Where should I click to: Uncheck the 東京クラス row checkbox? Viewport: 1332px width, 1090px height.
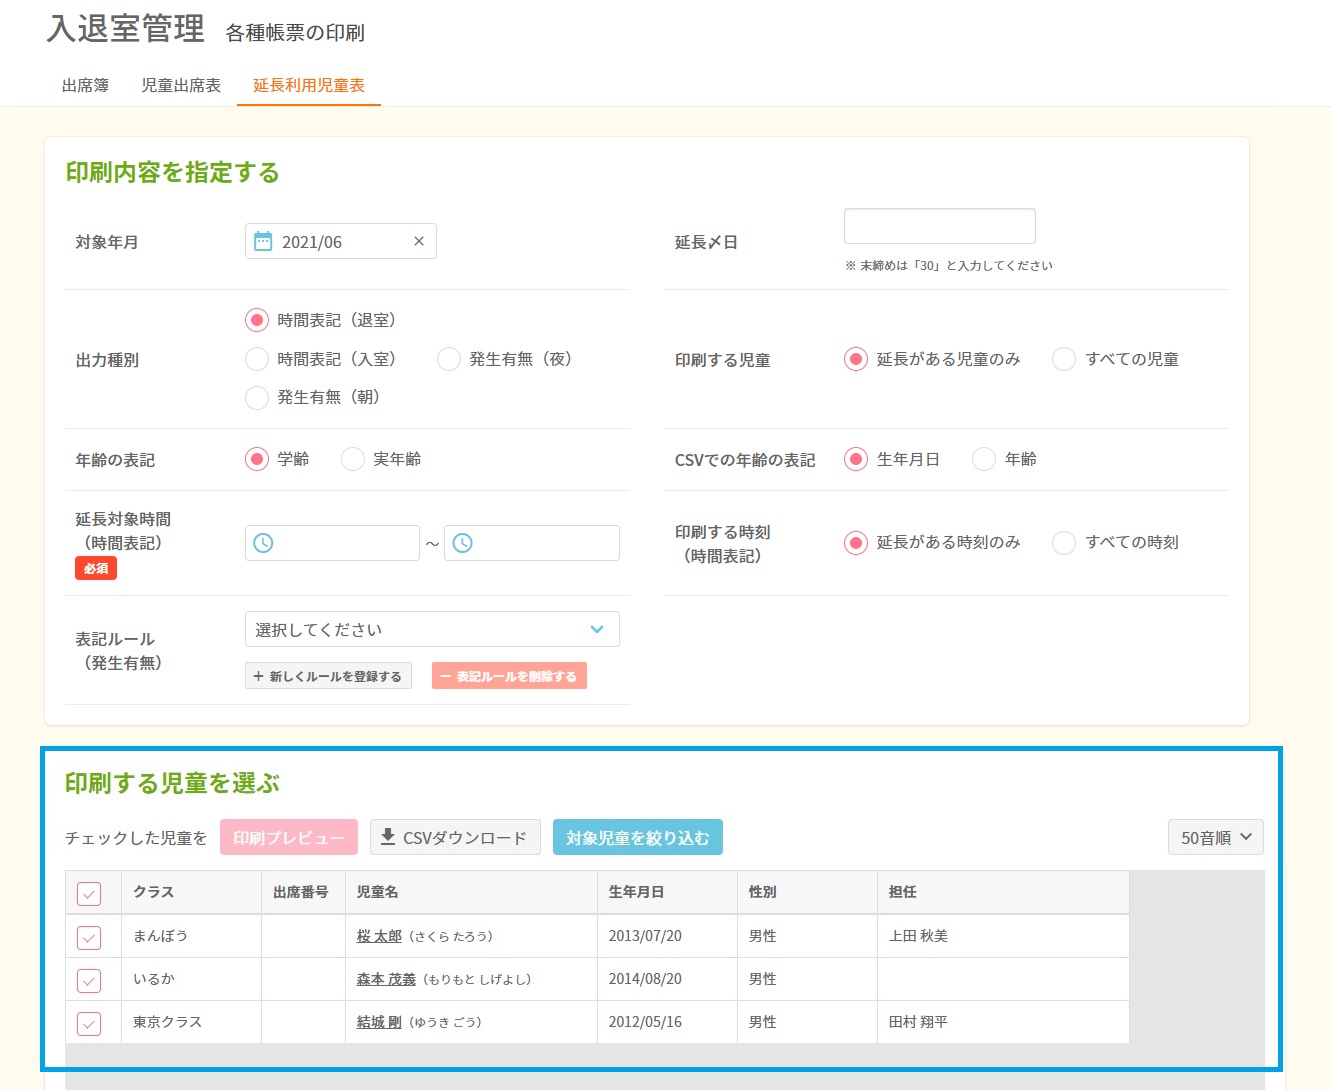coord(89,1023)
